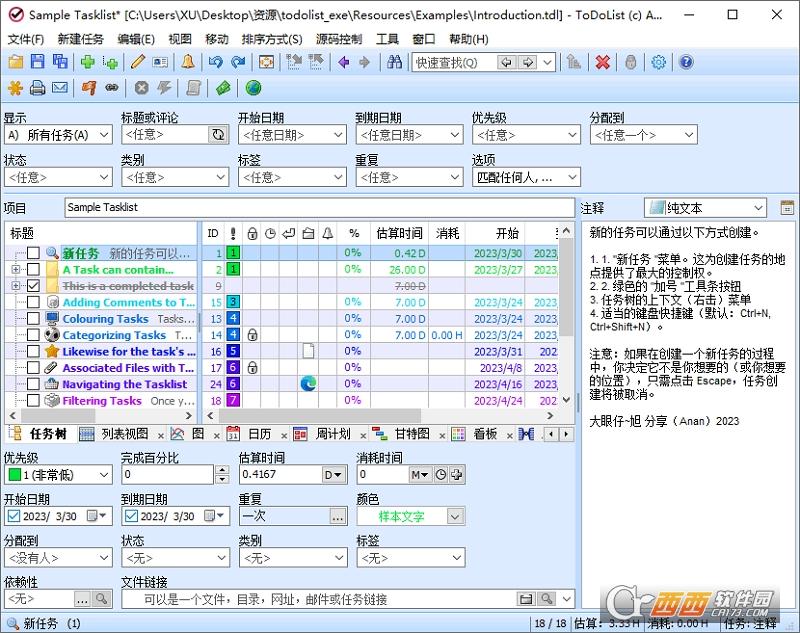Check the box for 'A Task can contain...'
This screenshot has height=633, width=800.
click(33, 269)
